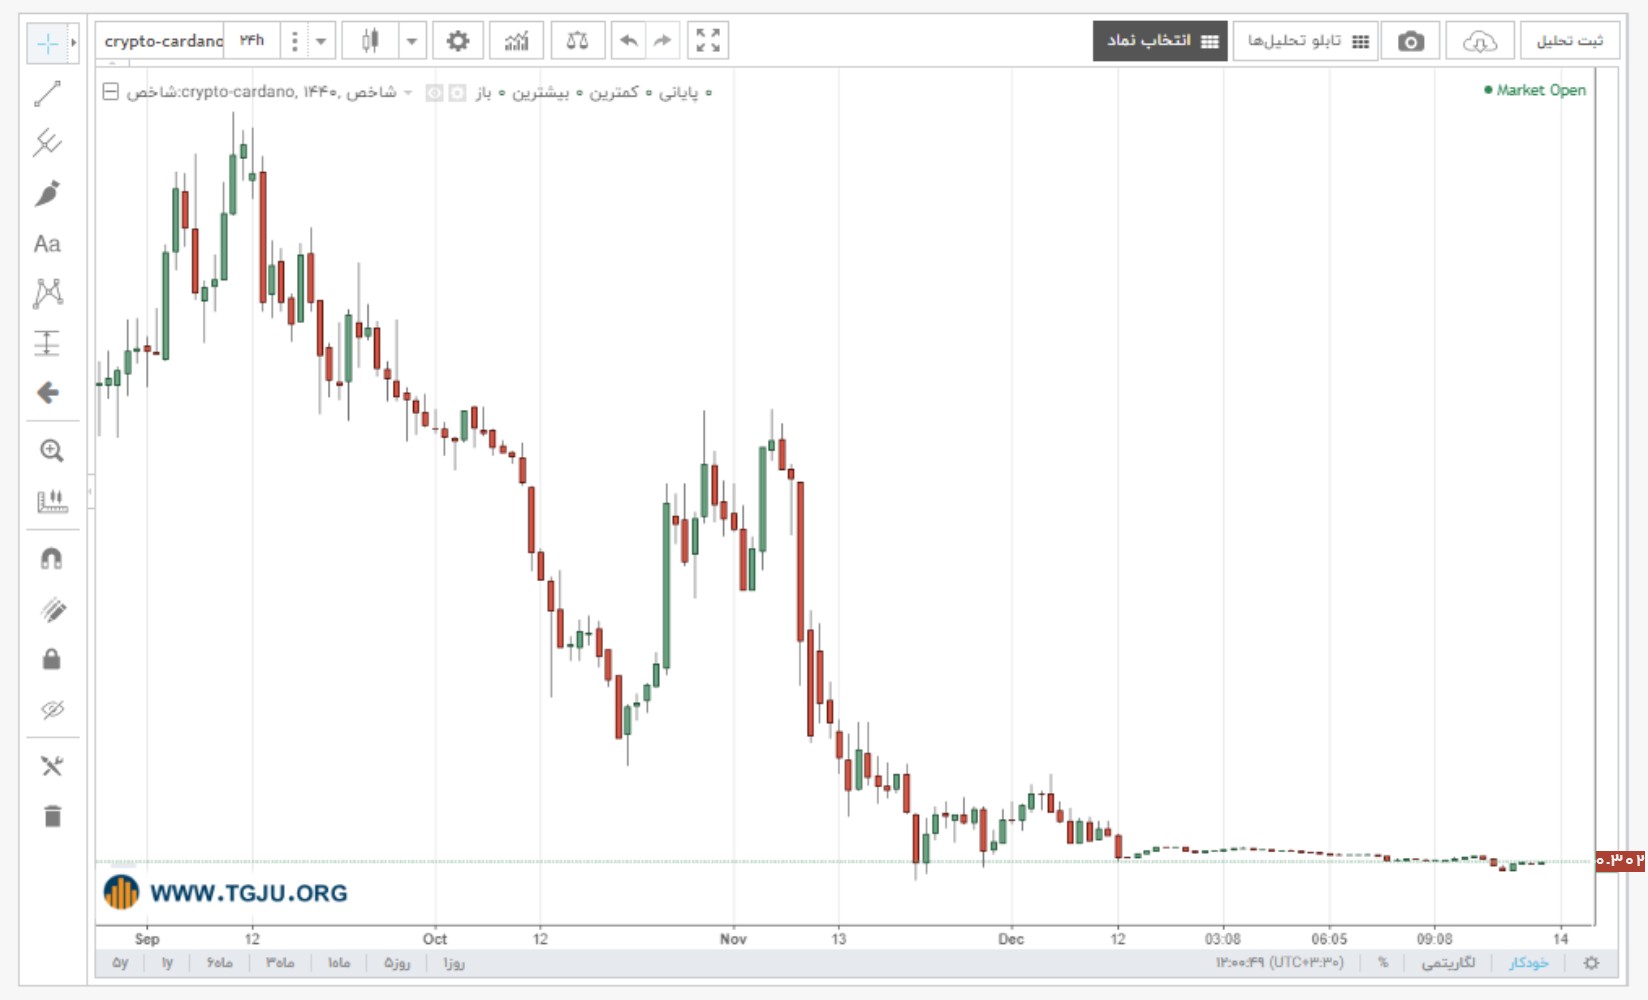Click the compare symbols scales icon
The image size is (1648, 1000).
[x=577, y=41]
